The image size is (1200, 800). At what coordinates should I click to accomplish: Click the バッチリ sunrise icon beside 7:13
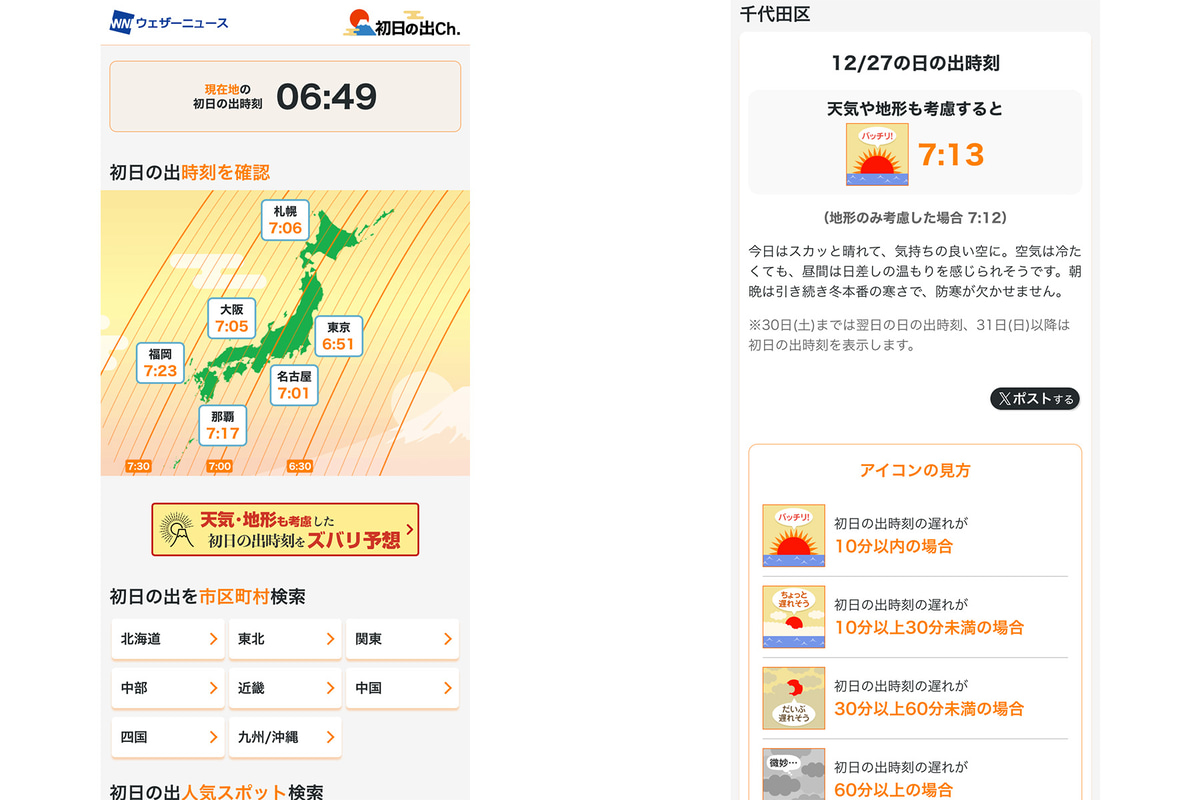[877, 154]
